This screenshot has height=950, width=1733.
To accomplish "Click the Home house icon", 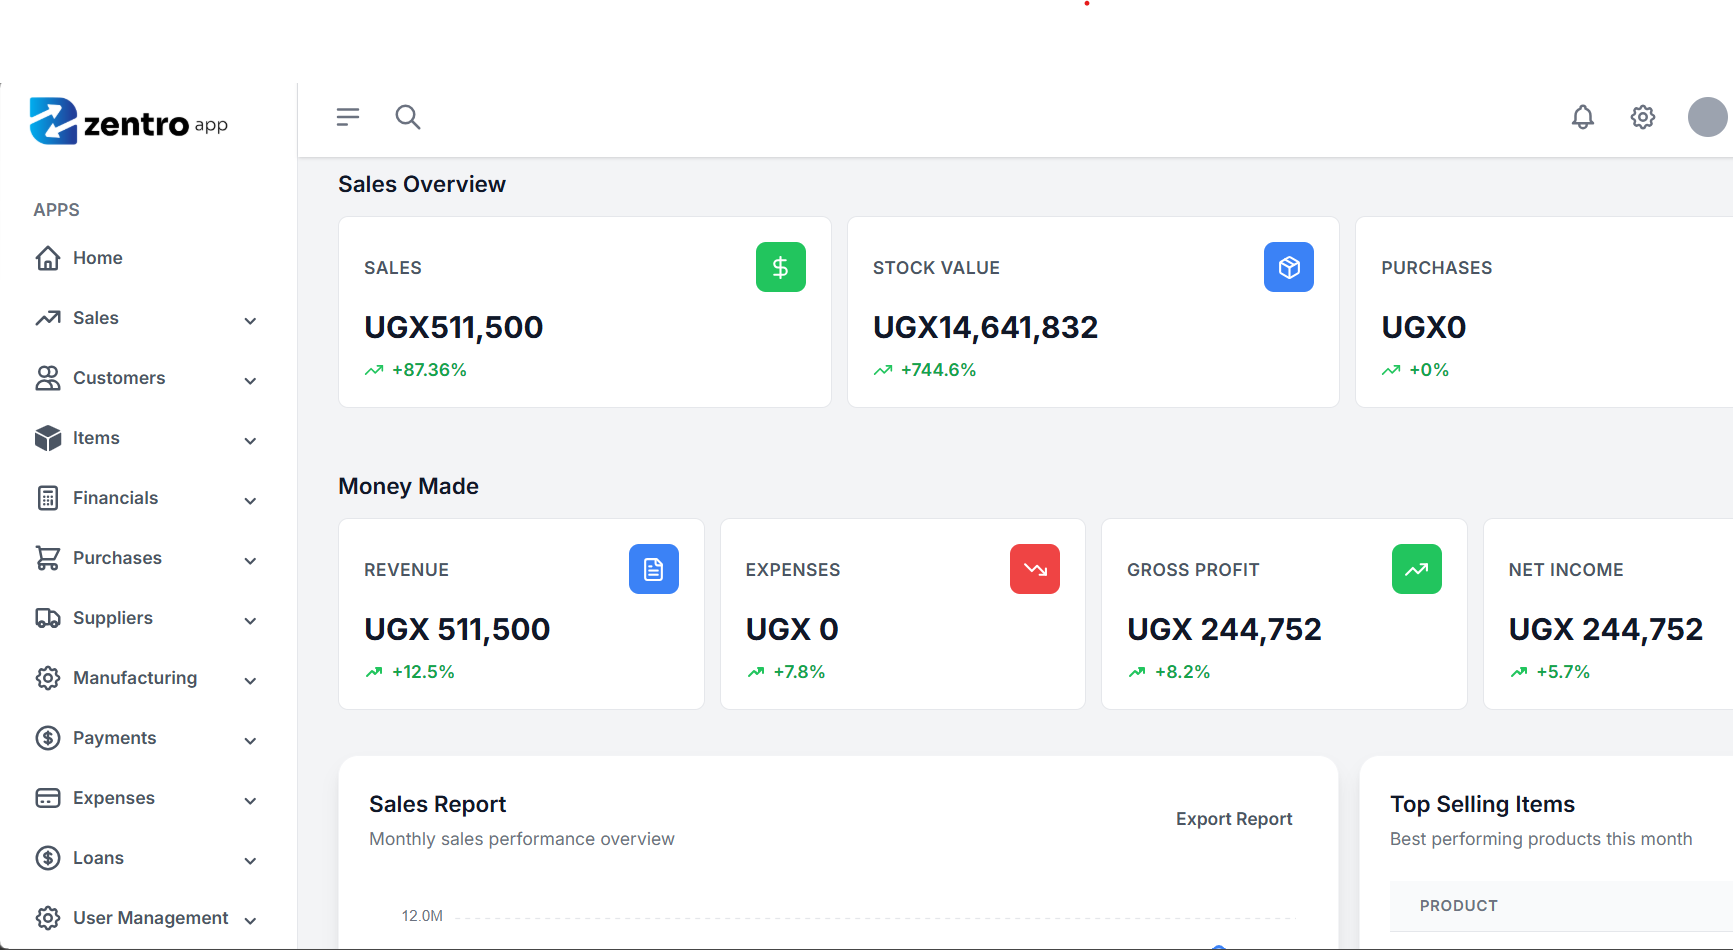I will pyautogui.click(x=48, y=258).
